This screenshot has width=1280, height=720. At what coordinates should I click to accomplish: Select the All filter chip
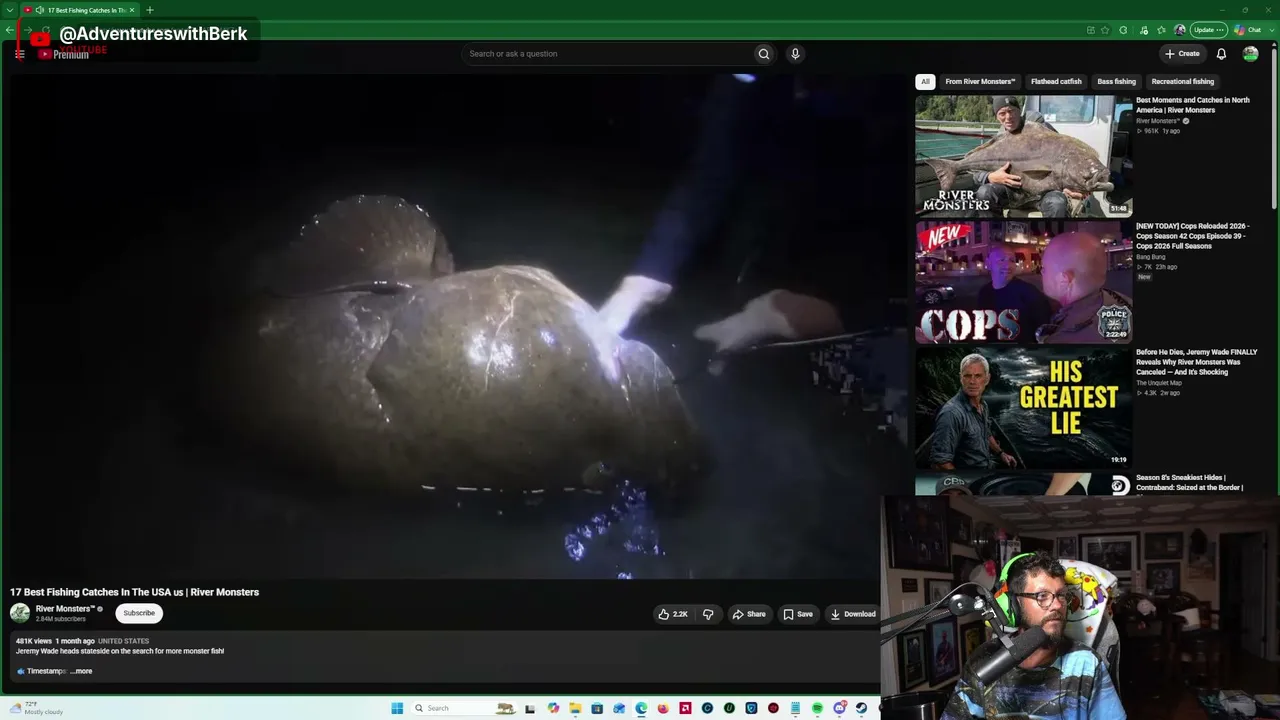pyautogui.click(x=925, y=82)
